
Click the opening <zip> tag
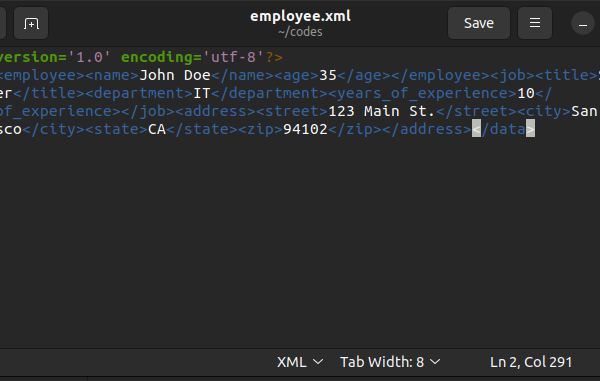tap(261, 129)
